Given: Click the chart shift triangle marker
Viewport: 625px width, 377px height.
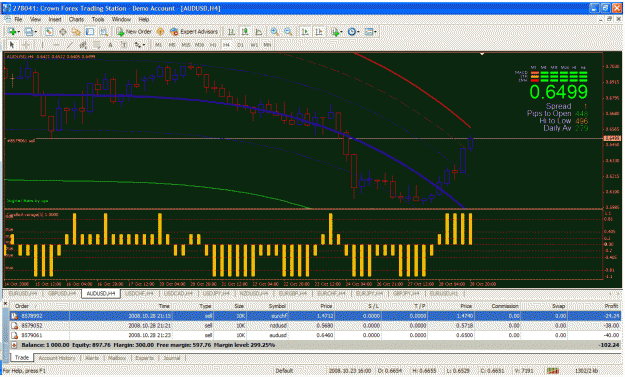Looking at the screenshot, I should pyautogui.click(x=482, y=53).
